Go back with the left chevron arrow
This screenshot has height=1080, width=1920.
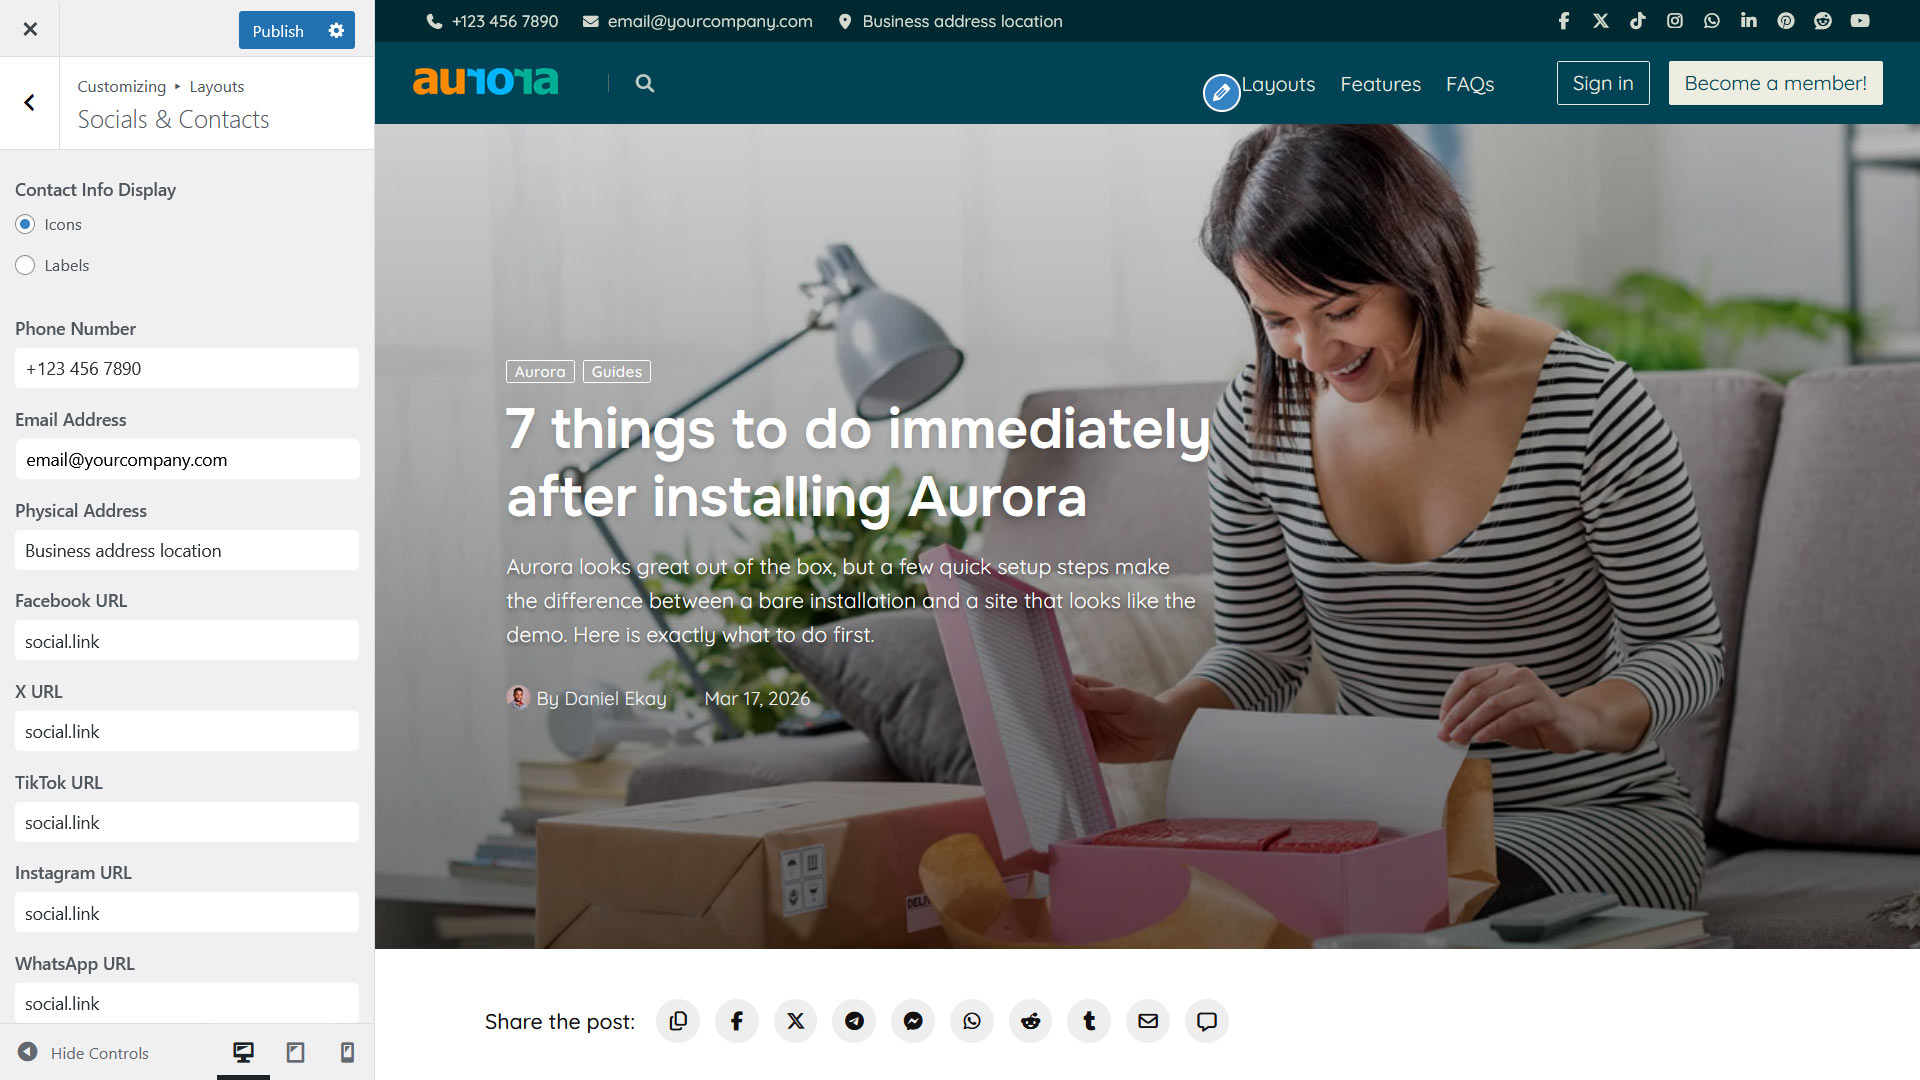click(x=30, y=103)
